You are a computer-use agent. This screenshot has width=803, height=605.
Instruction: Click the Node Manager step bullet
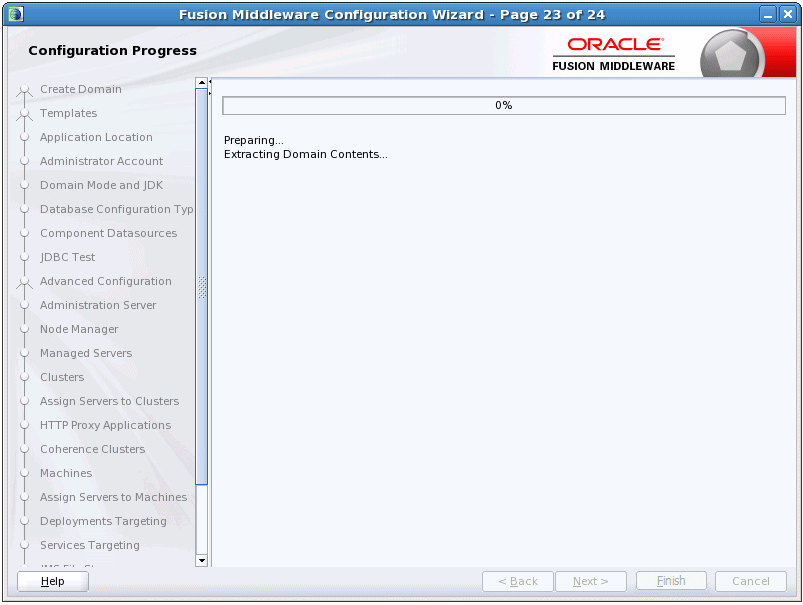(24, 329)
